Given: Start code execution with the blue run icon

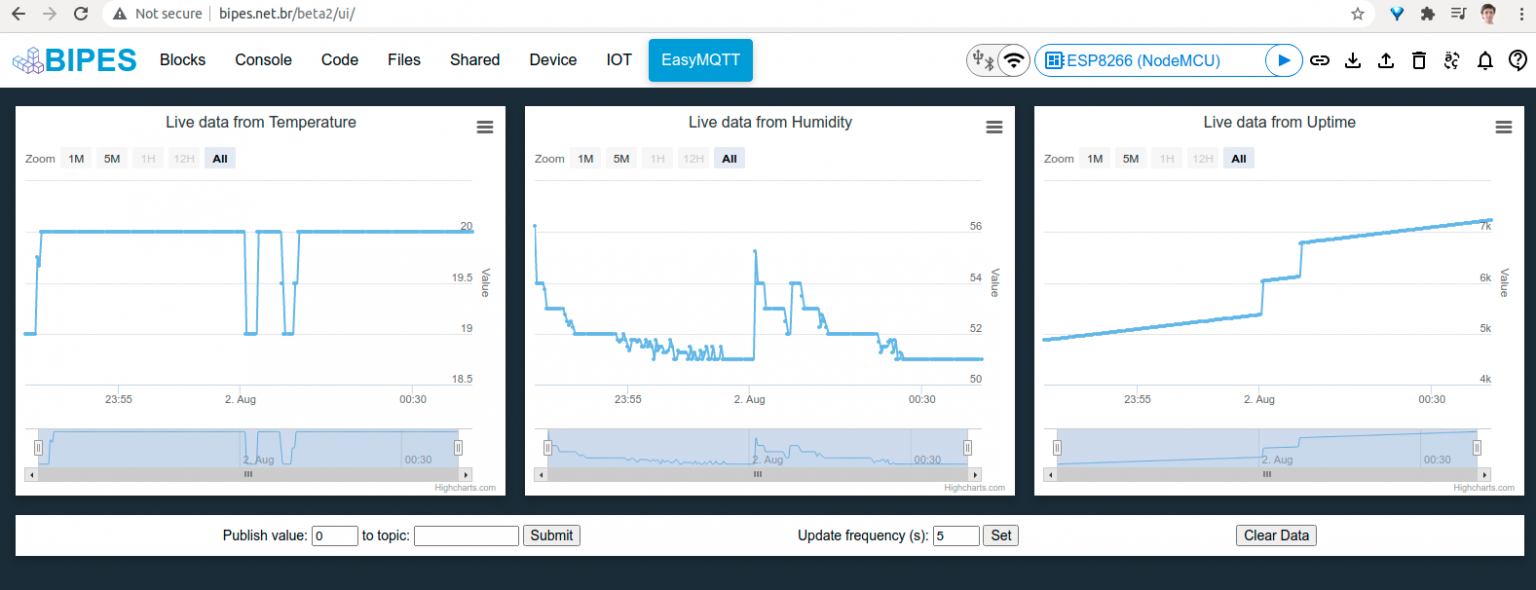Looking at the screenshot, I should tap(1284, 60).
